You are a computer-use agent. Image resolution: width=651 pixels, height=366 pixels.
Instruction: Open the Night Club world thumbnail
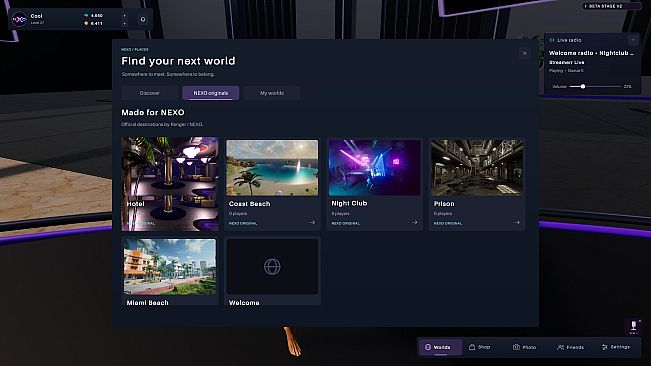coord(374,168)
